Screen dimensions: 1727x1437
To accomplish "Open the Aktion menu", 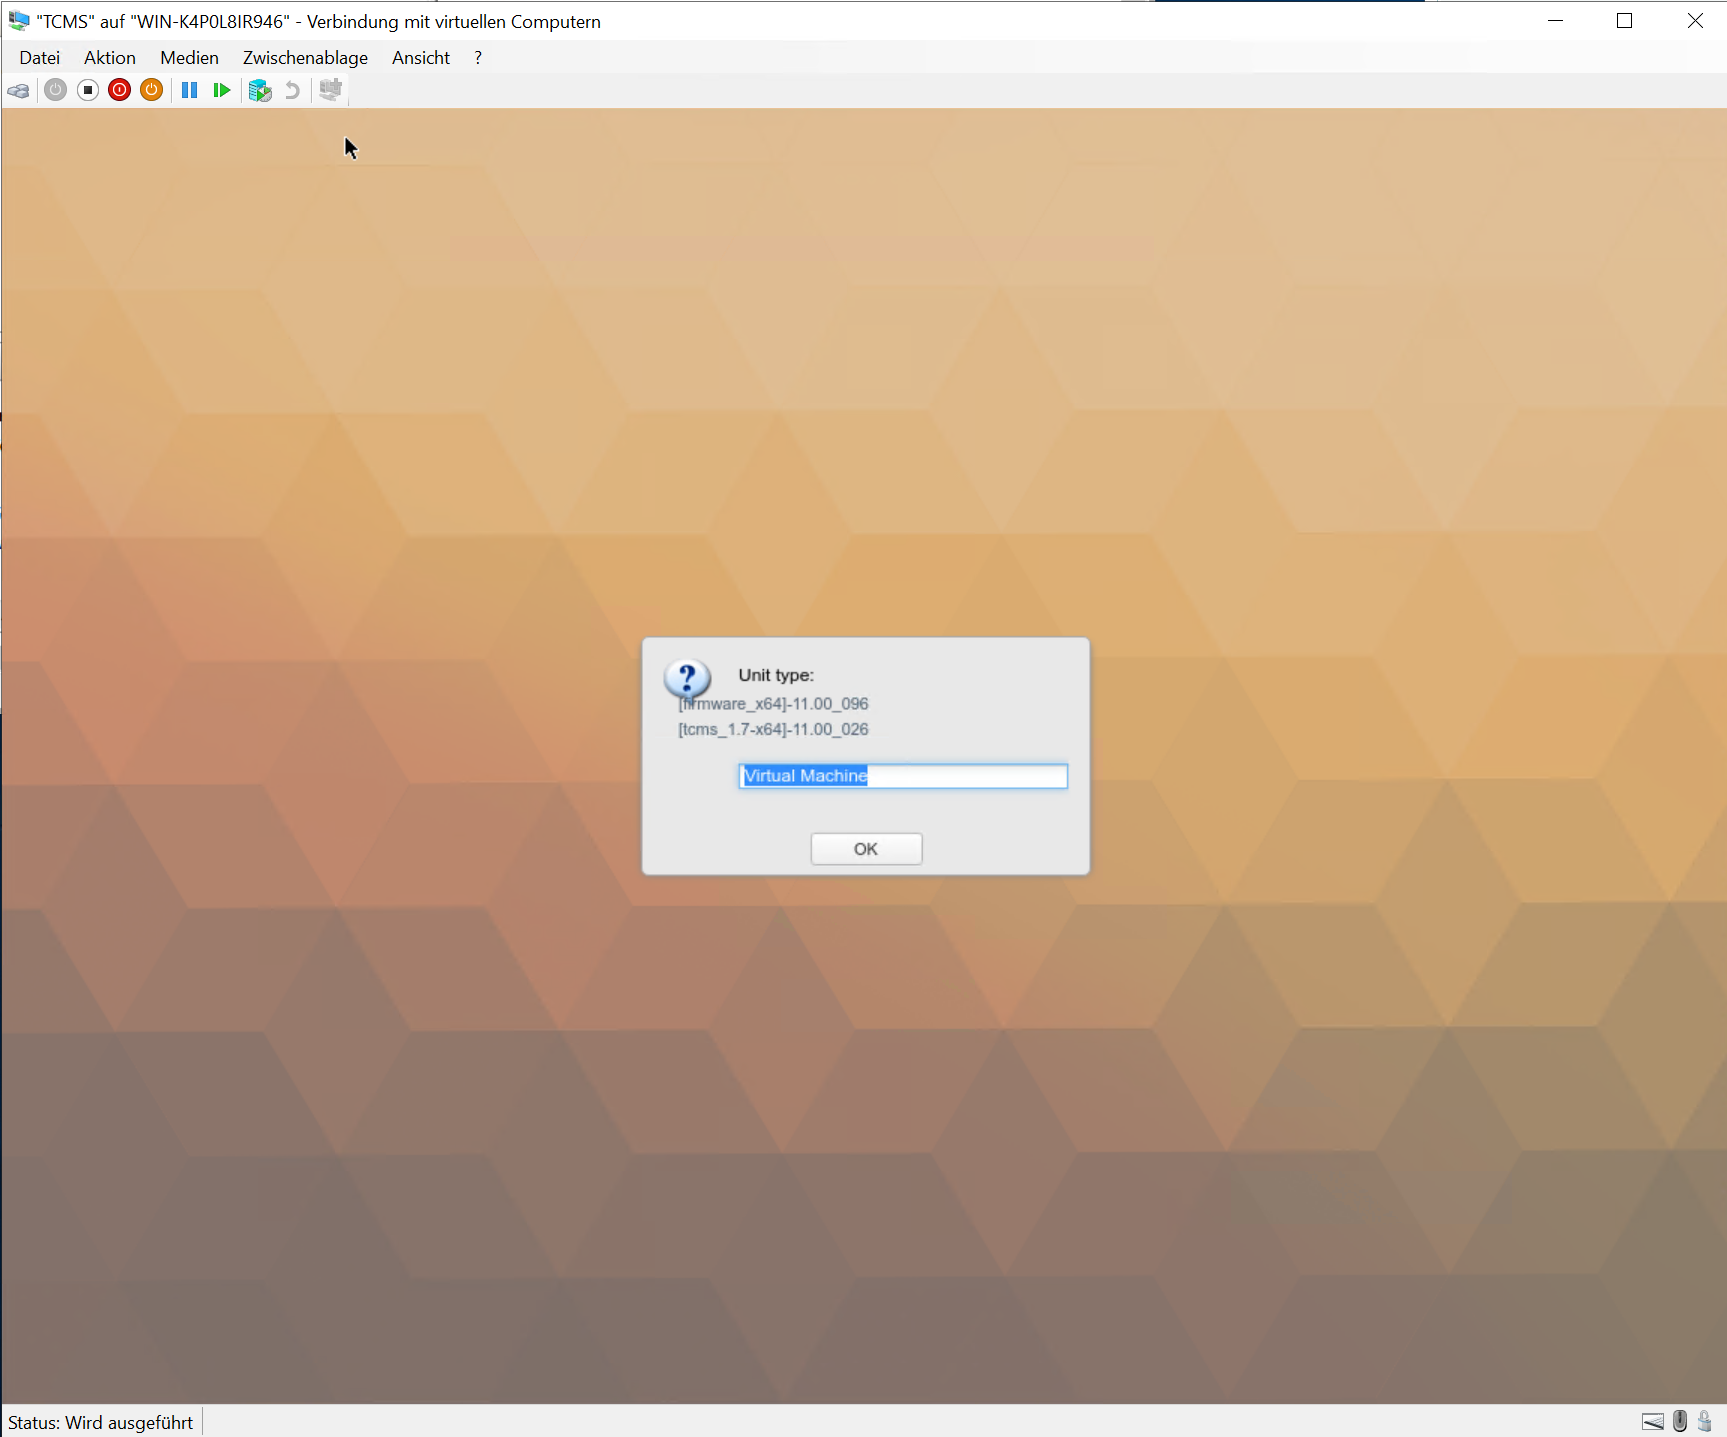I will [x=110, y=58].
